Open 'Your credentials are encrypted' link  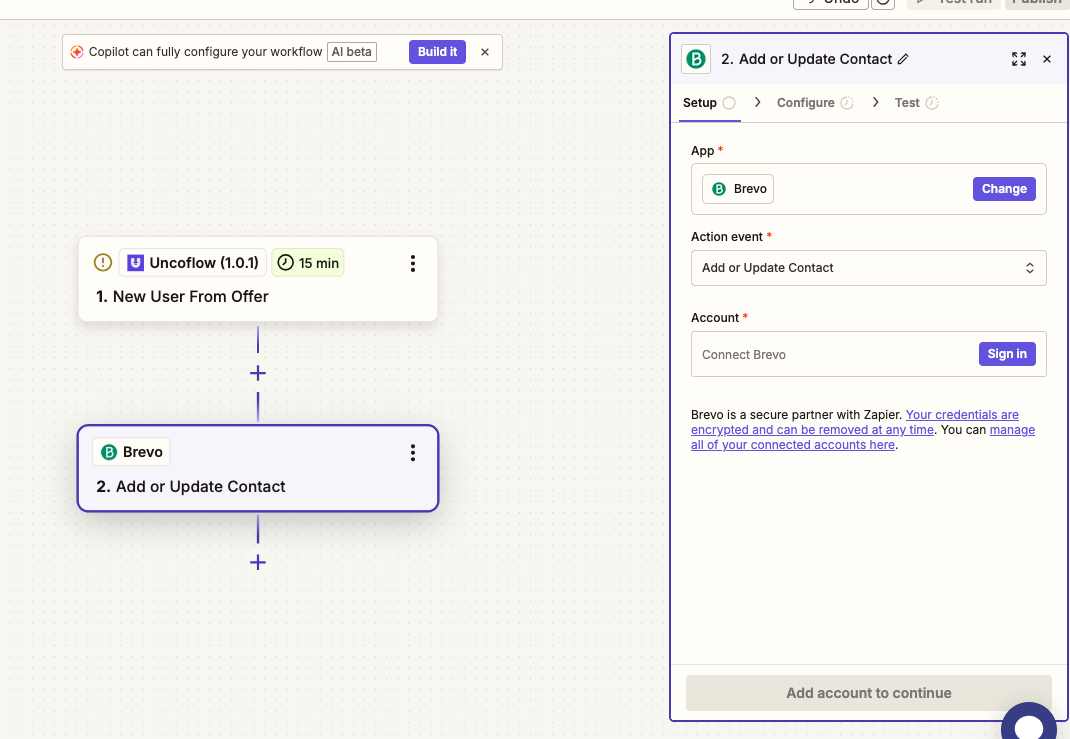point(855,422)
